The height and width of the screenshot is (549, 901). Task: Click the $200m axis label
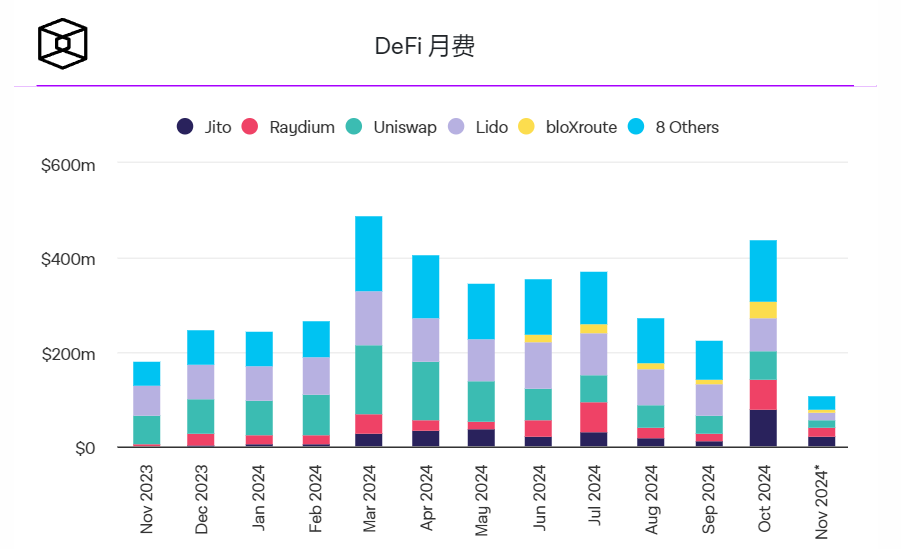68,354
